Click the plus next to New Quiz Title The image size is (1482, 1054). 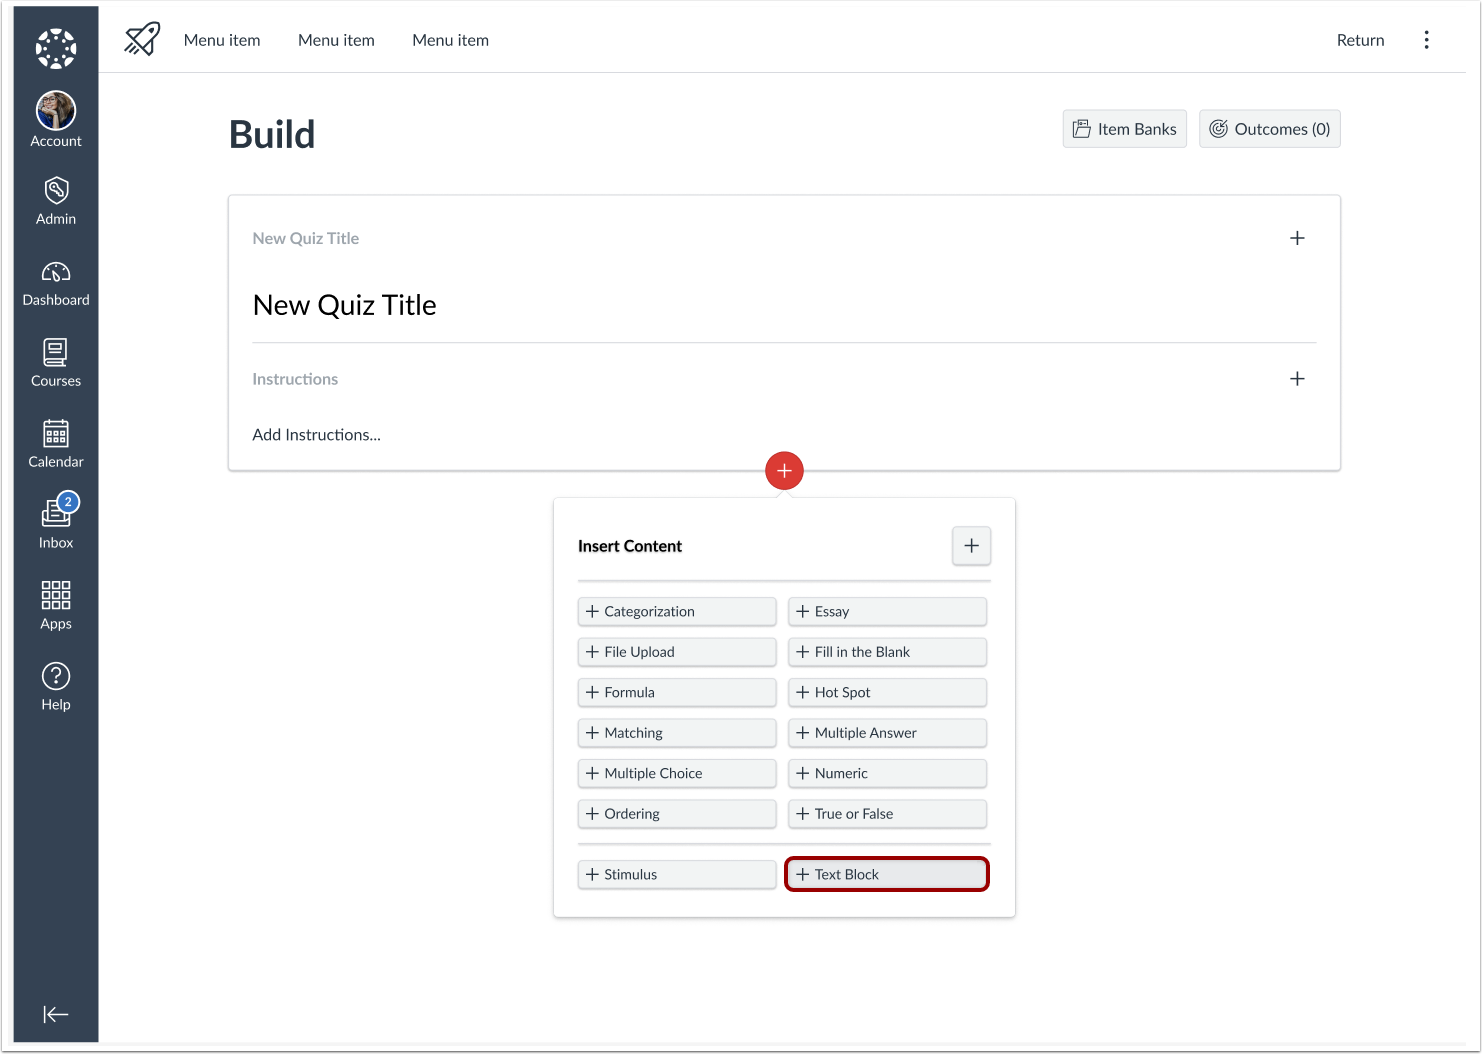pos(1297,238)
